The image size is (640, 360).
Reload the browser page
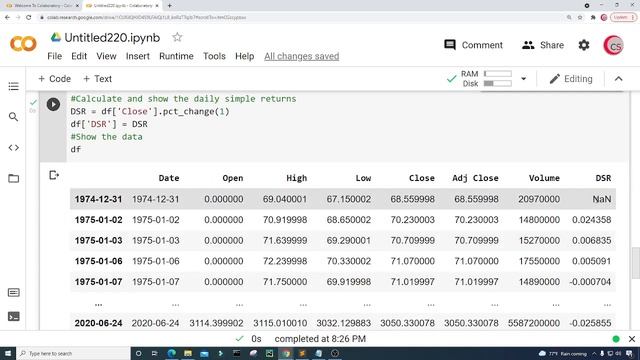click(x=29, y=18)
